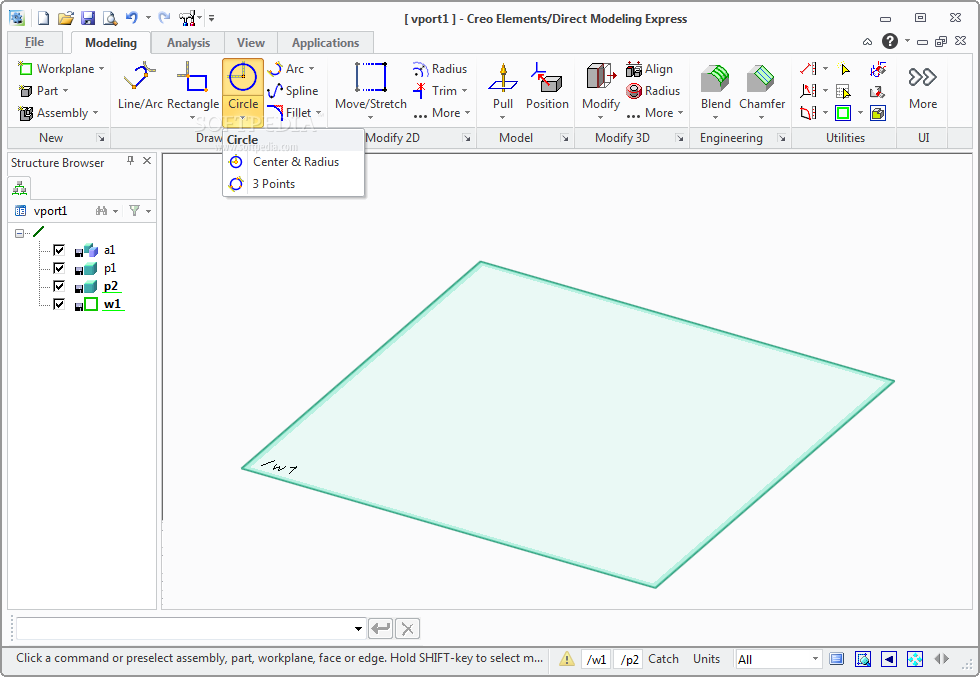Screen dimensions: 980x677
Task: Uncheck the a1 assembly checkbox
Action: (59, 250)
